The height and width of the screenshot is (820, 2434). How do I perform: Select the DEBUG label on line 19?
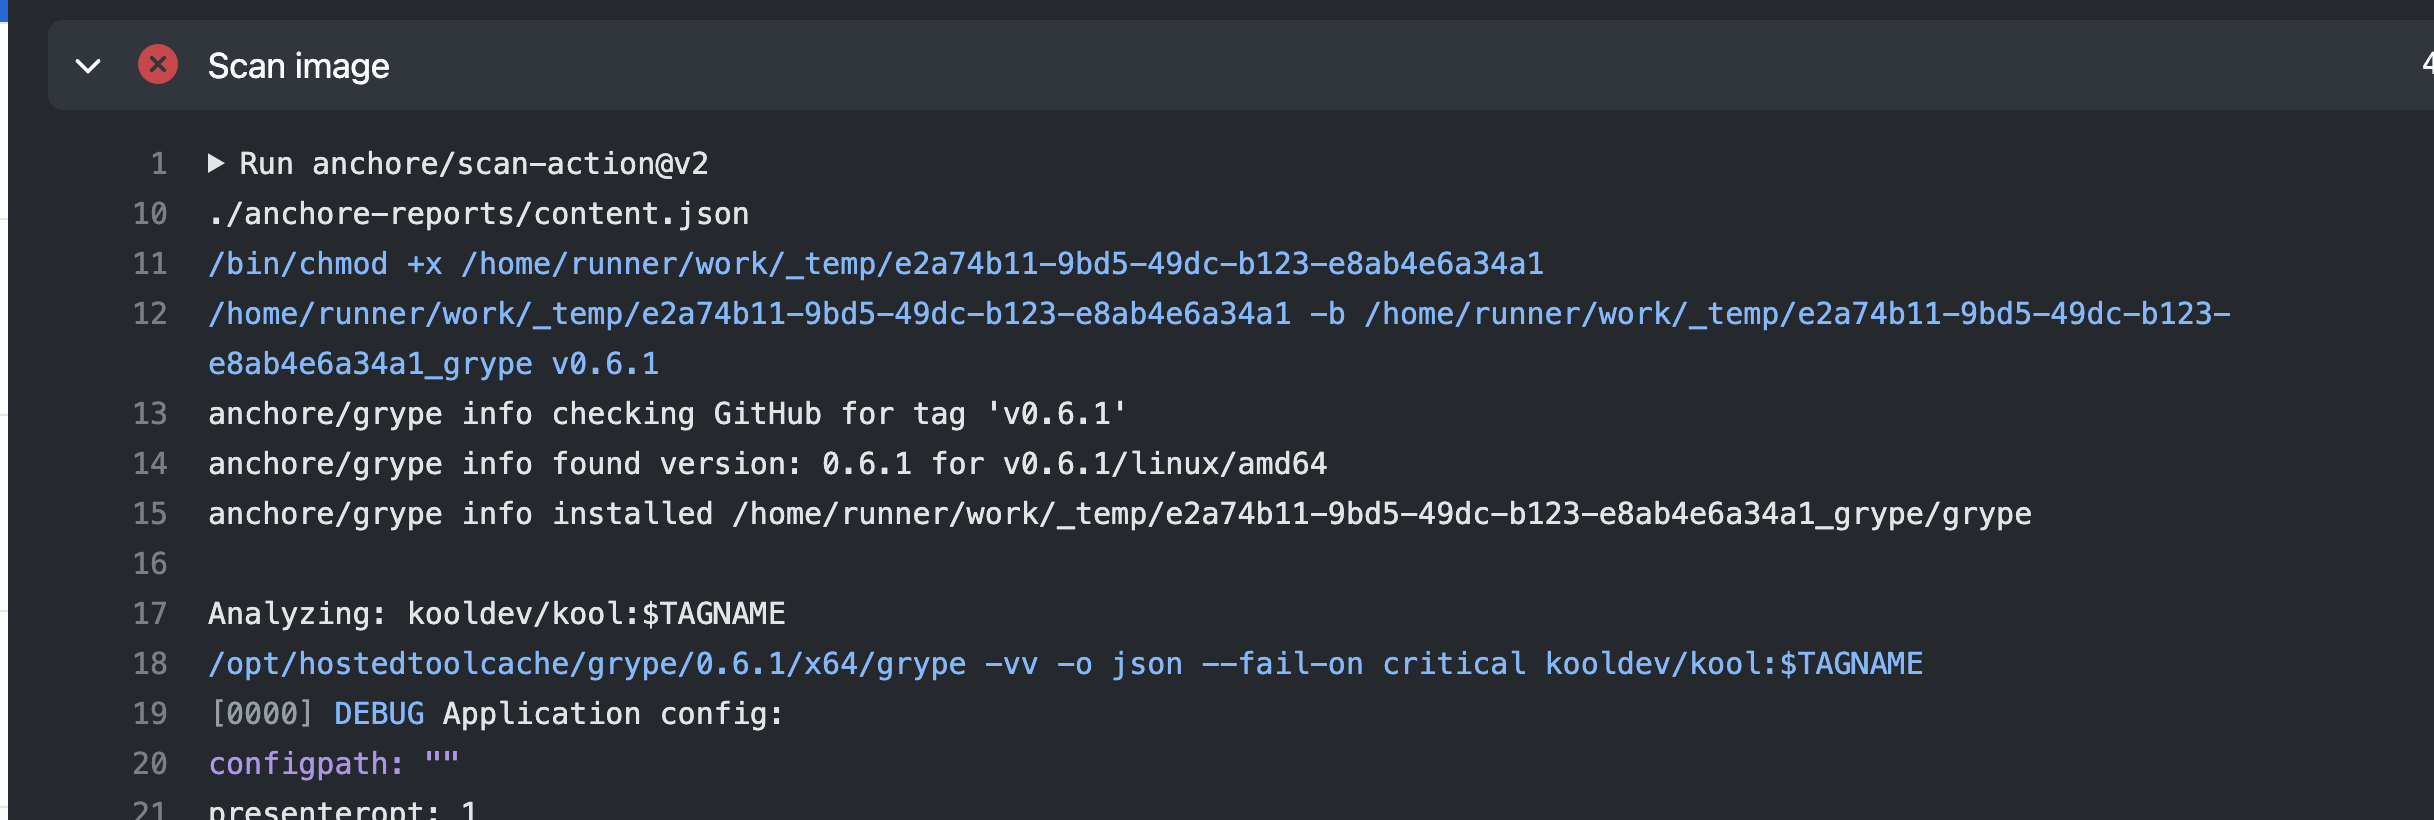click(377, 713)
